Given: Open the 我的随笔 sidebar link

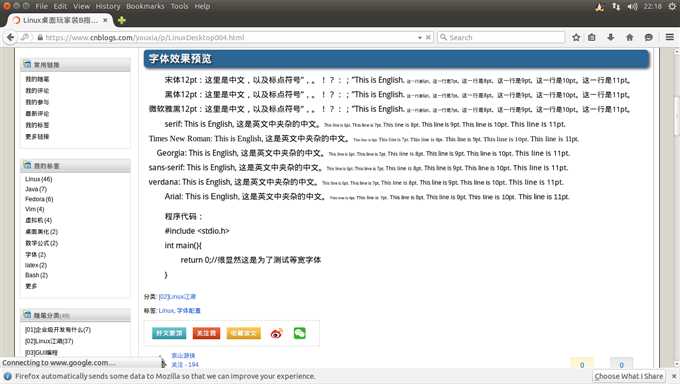Looking at the screenshot, I should (37, 79).
